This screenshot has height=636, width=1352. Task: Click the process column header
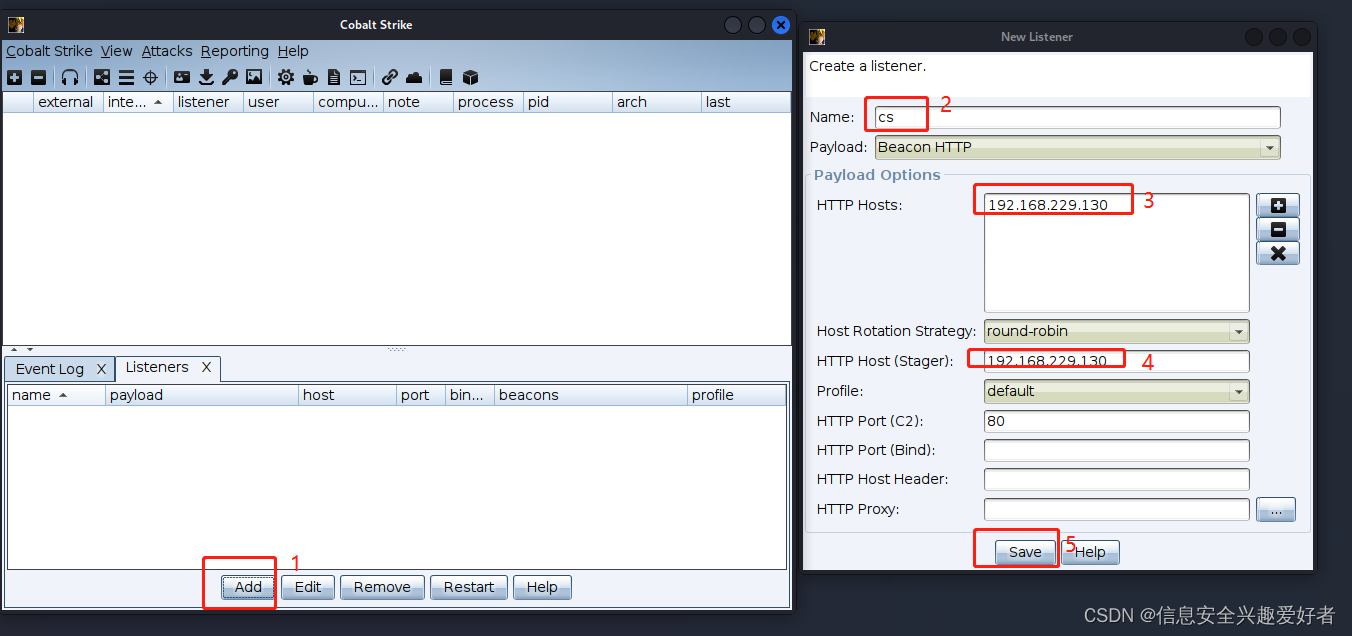point(488,102)
